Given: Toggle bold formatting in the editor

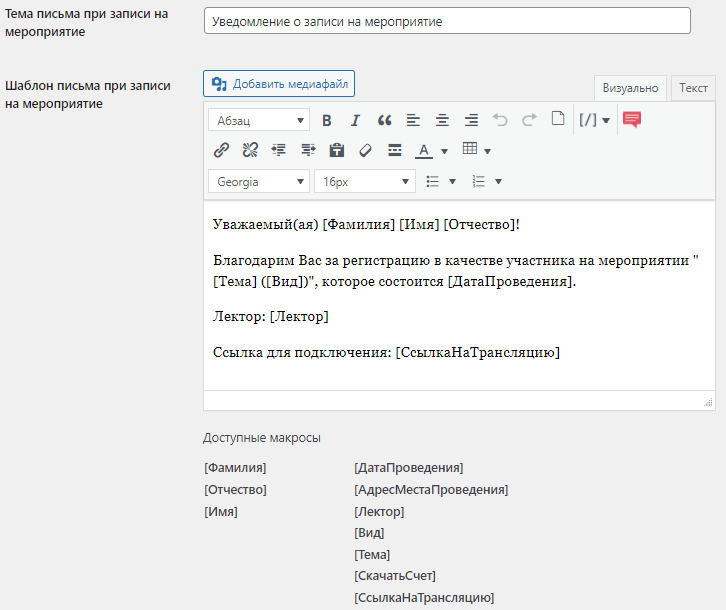Looking at the screenshot, I should (x=326, y=120).
